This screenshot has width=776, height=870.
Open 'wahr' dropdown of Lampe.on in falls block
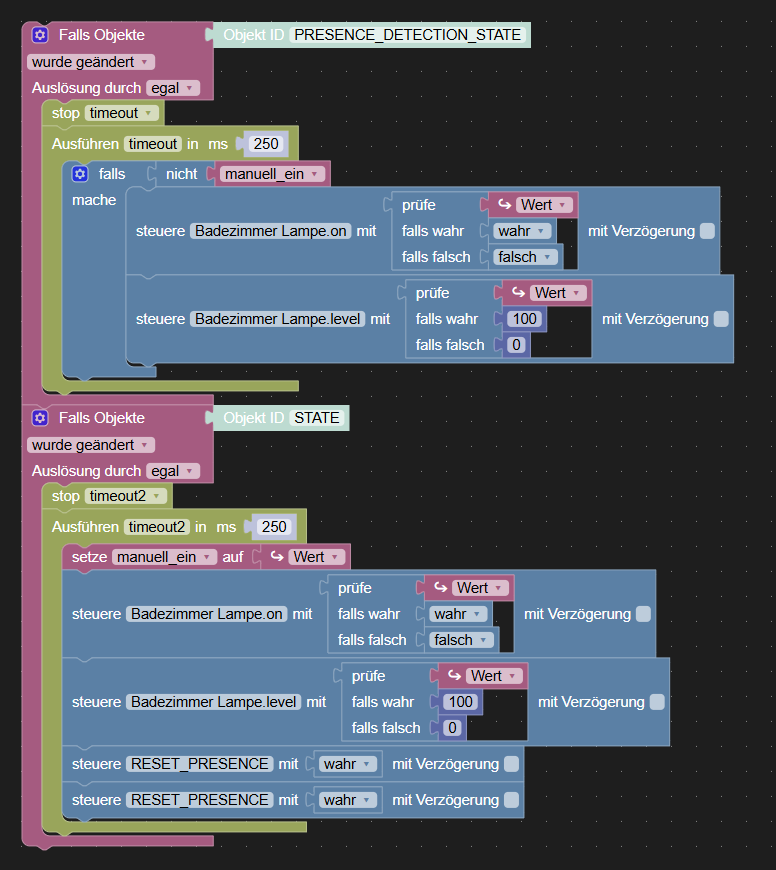coord(522,231)
